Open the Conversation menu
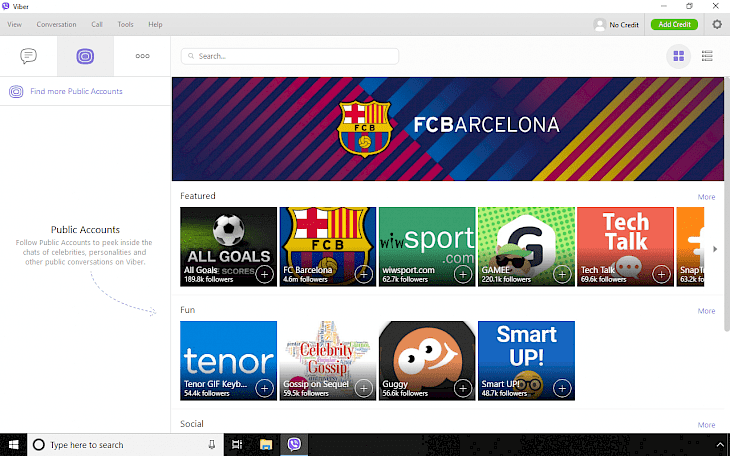Screen dimensions: 730x456 tap(56, 24)
